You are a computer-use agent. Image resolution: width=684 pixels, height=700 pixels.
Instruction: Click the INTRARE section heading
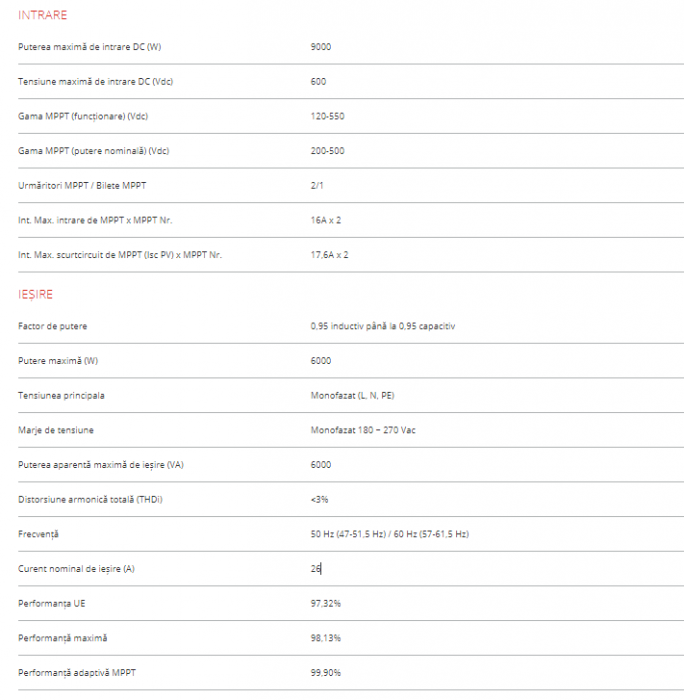(43, 15)
